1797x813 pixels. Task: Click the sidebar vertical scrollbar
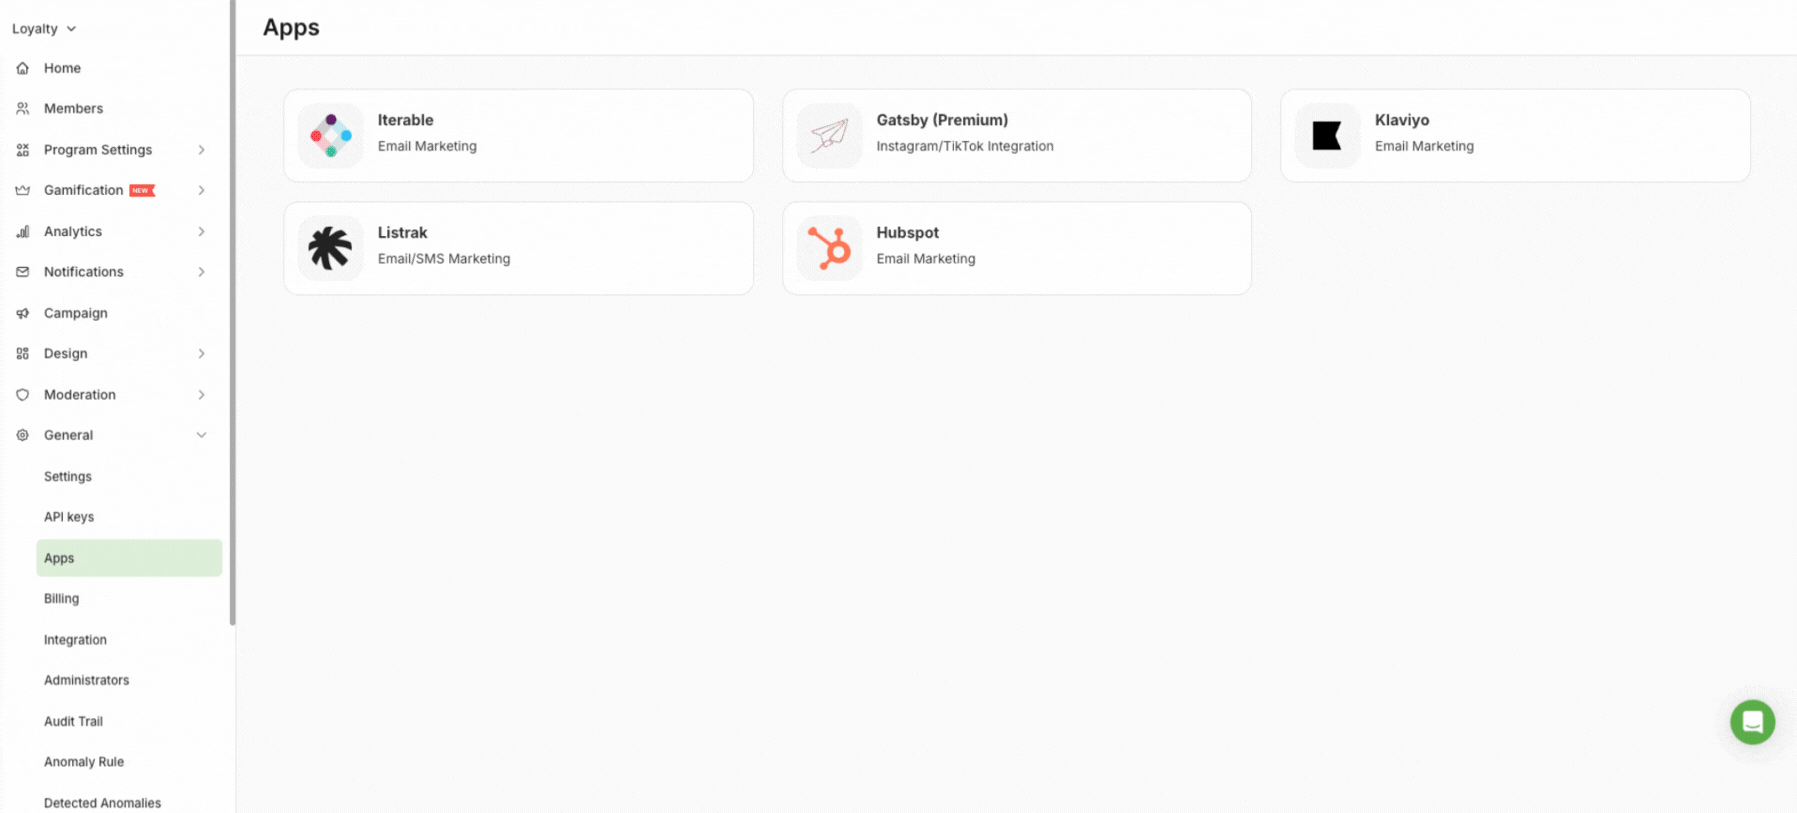[233, 312]
